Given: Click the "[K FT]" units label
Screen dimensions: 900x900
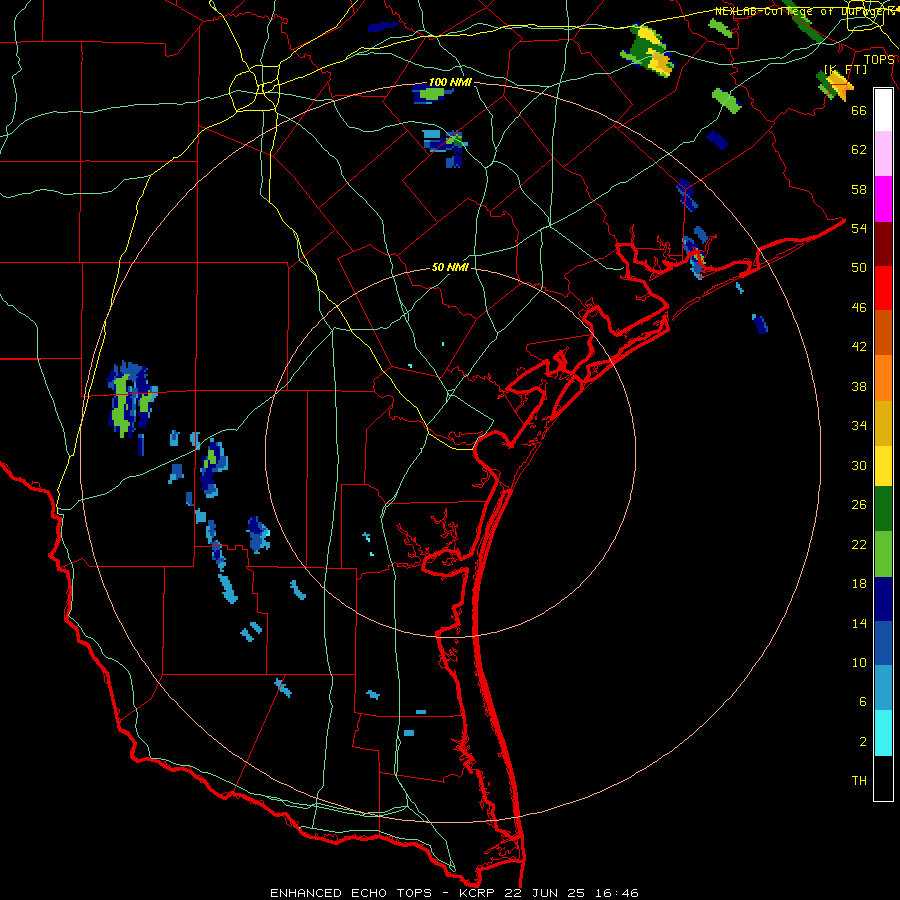Looking at the screenshot, I should coord(845,70).
